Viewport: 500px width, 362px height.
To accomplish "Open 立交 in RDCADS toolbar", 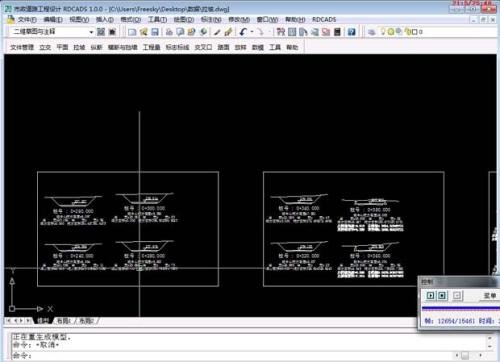I will (45, 47).
